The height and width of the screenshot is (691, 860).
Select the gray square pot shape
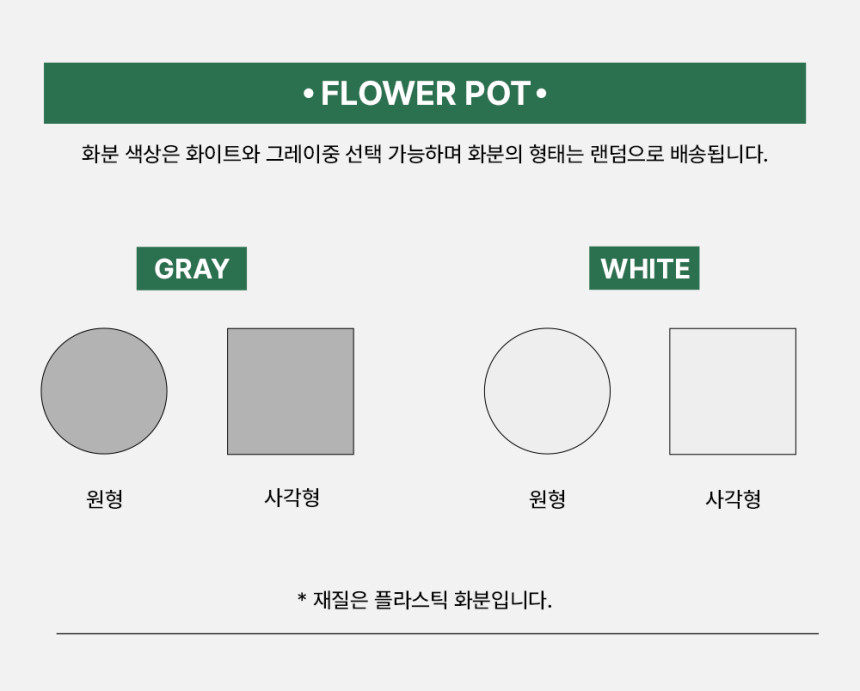click(290, 391)
